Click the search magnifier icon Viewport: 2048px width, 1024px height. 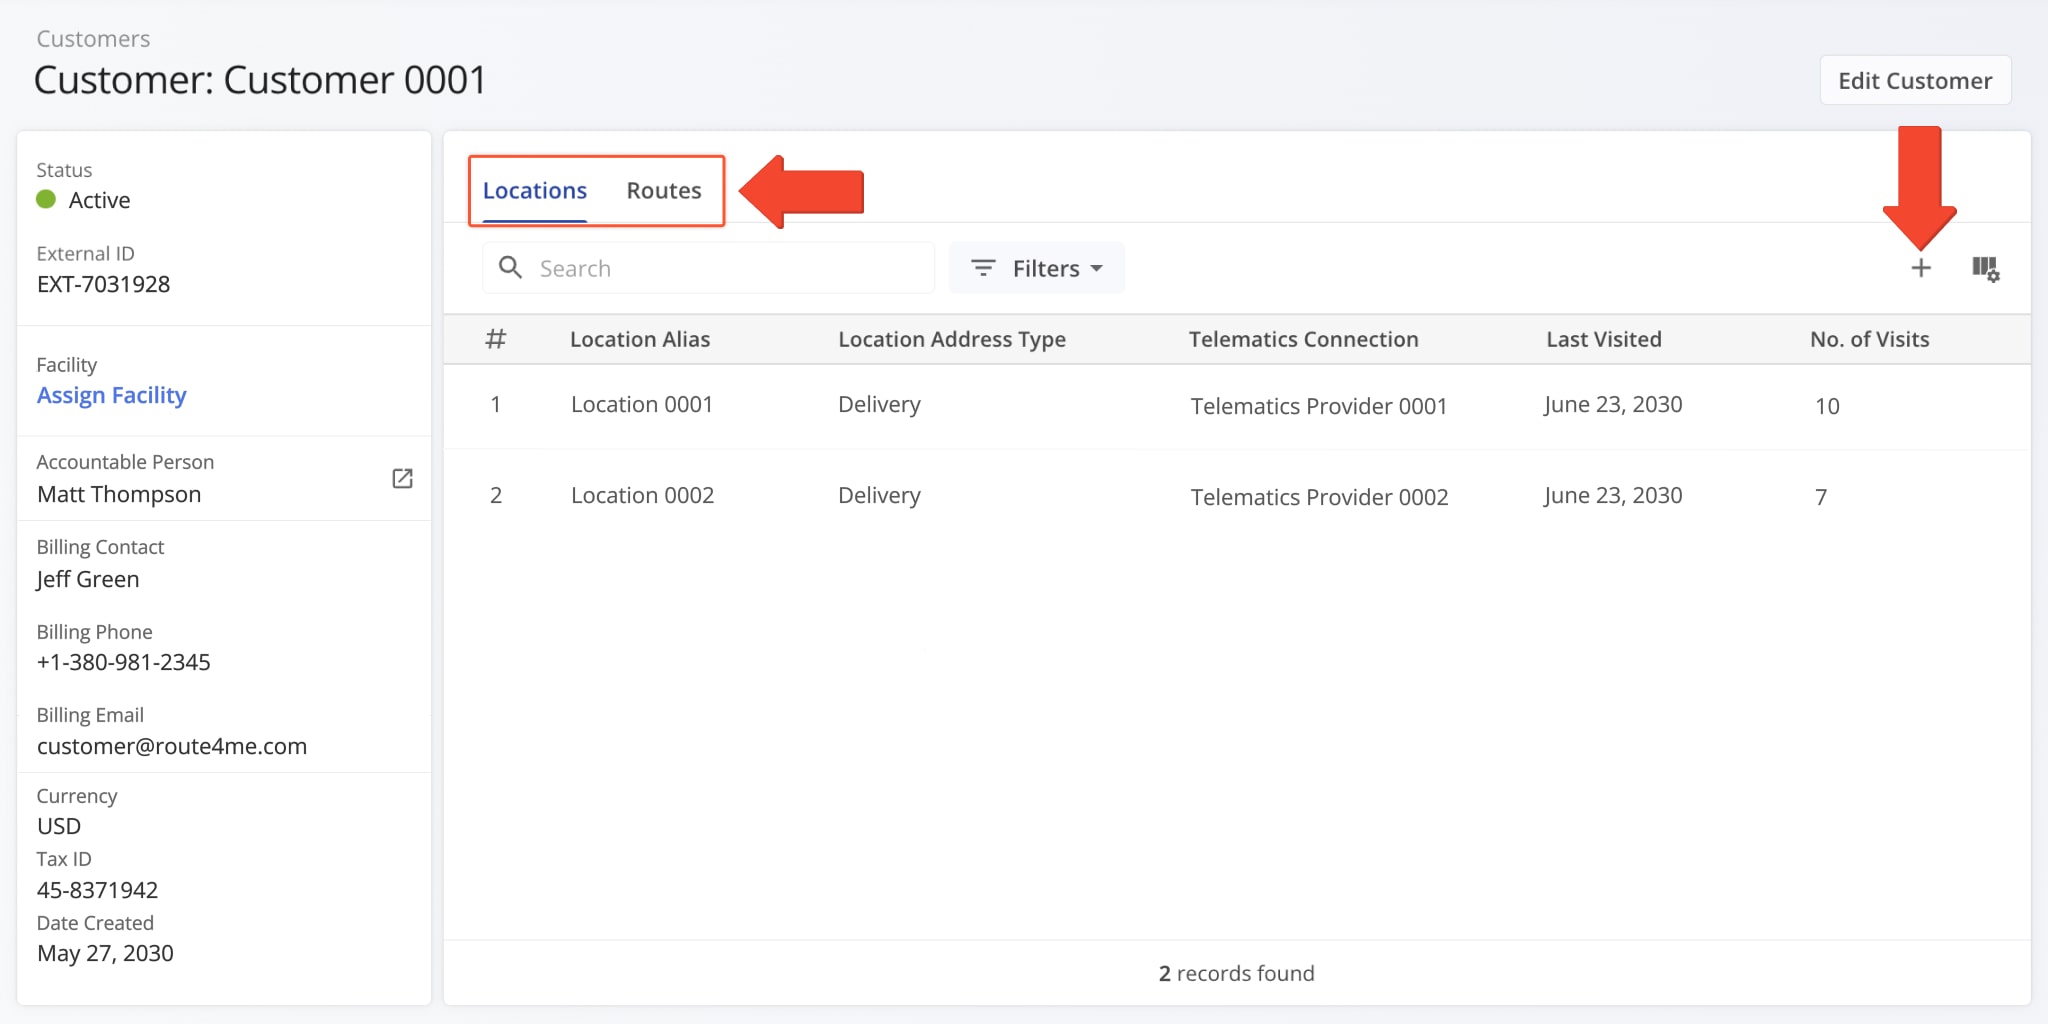coord(510,267)
